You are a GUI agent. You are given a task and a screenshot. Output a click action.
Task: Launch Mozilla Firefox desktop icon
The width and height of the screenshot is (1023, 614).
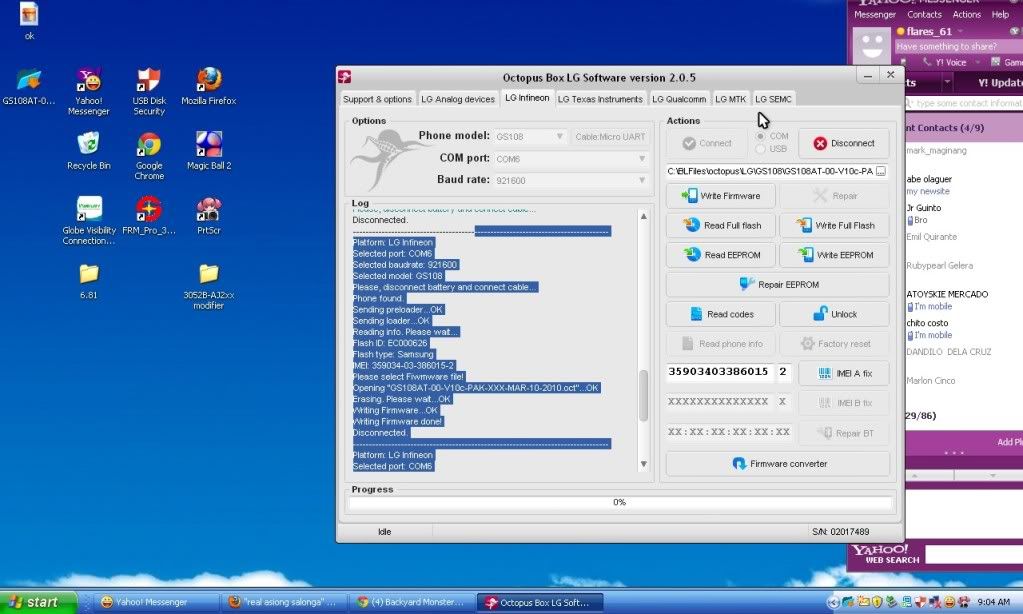coord(209,87)
